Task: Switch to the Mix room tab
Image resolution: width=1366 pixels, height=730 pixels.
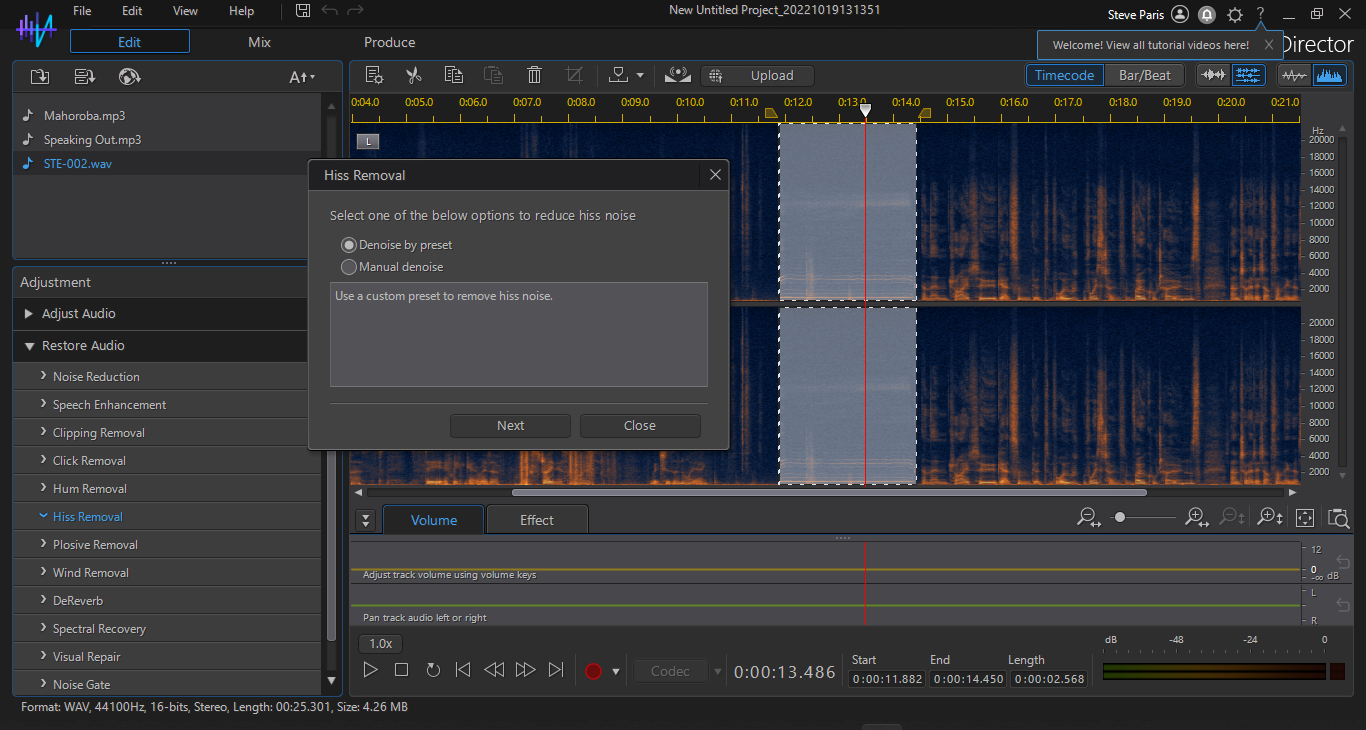Action: 259,42
